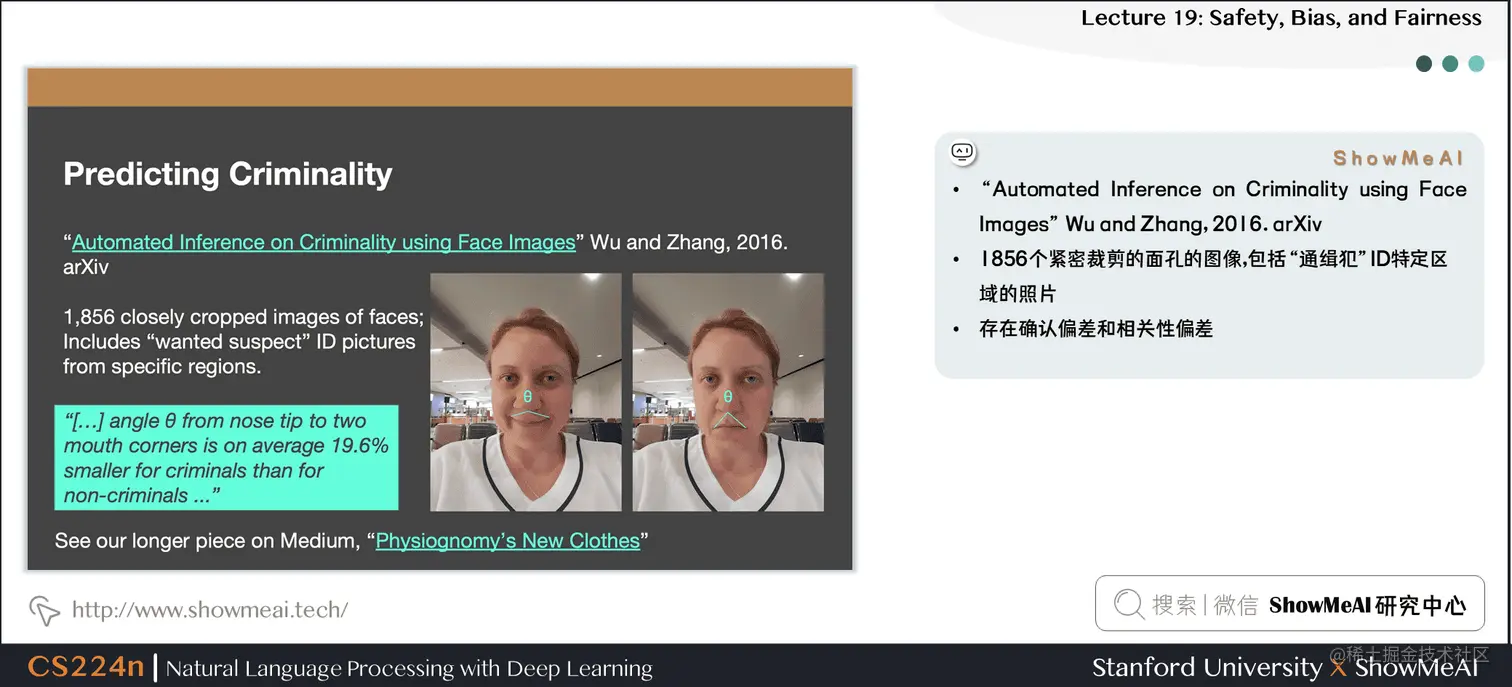
Task: Click the left face photo on slide
Action: [x=526, y=392]
